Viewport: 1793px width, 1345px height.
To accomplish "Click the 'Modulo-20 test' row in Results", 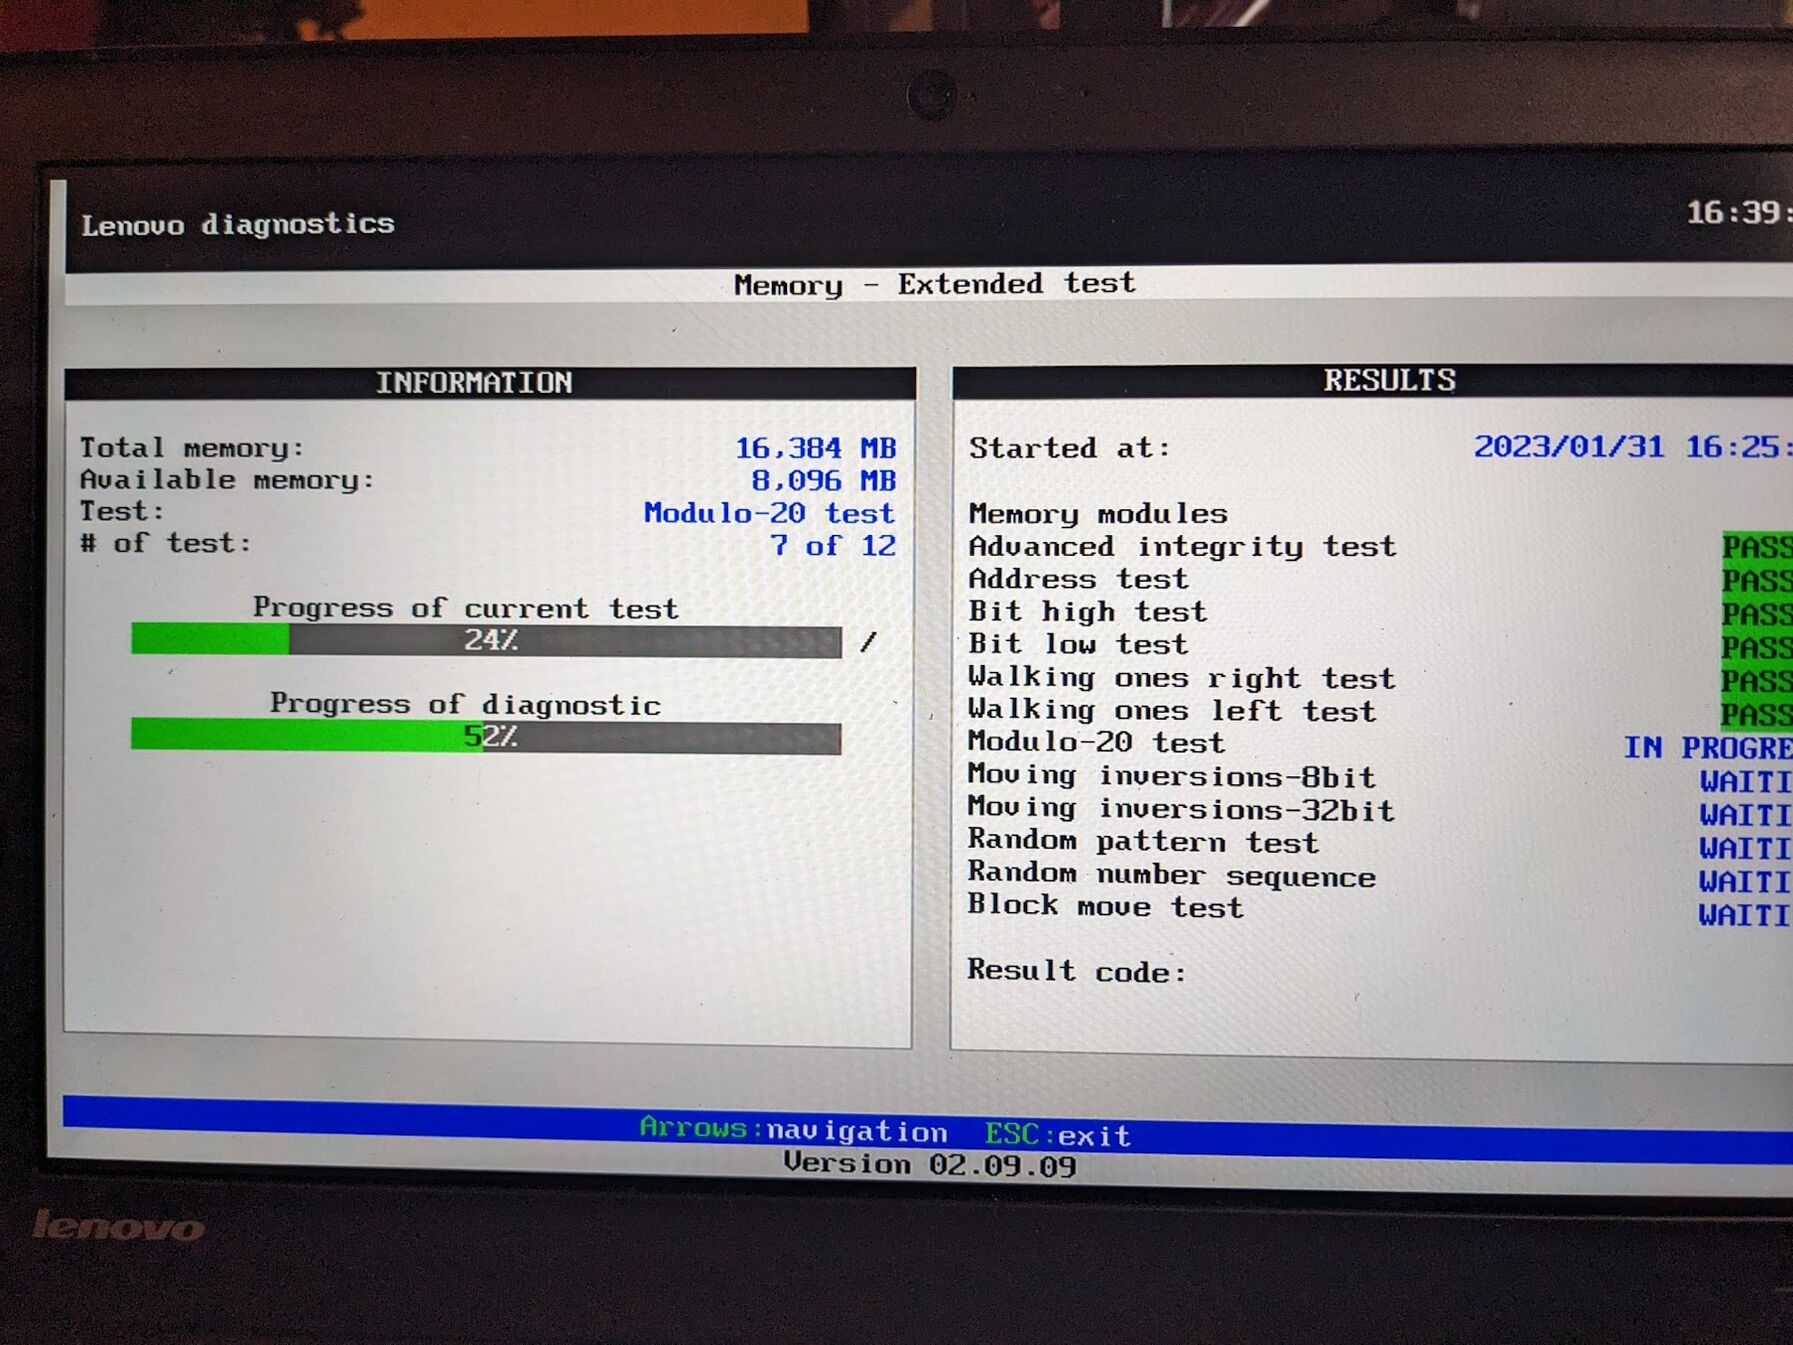I will [x=1096, y=742].
